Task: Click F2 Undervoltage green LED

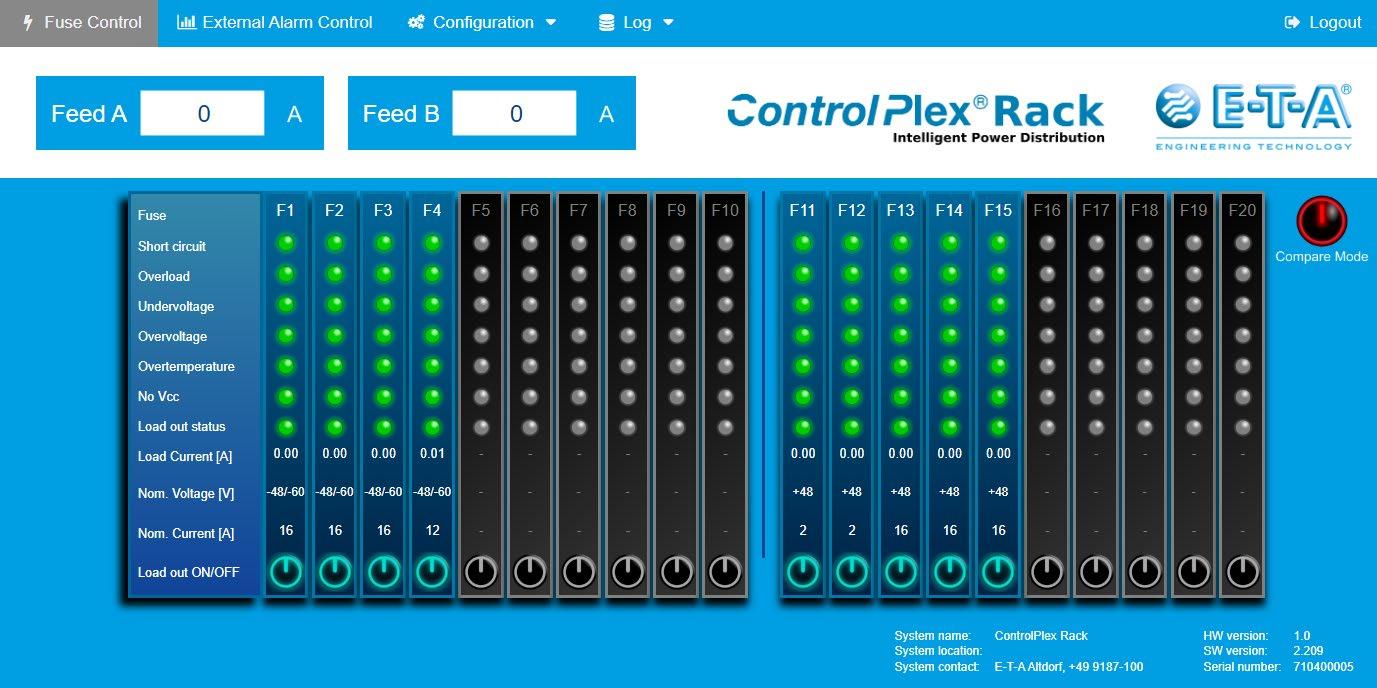Action: 335,304
